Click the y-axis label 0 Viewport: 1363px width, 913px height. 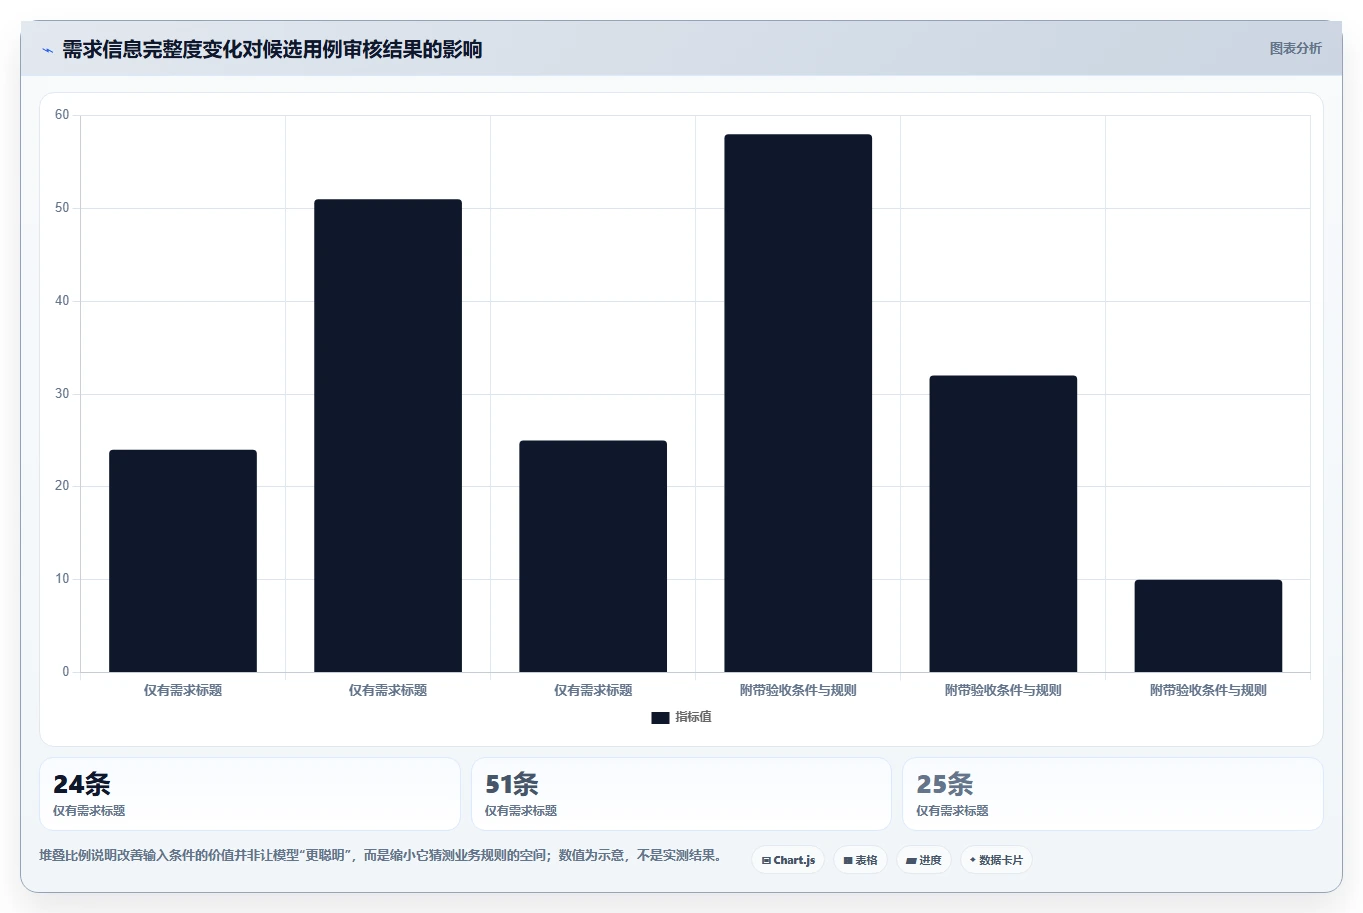(x=66, y=672)
